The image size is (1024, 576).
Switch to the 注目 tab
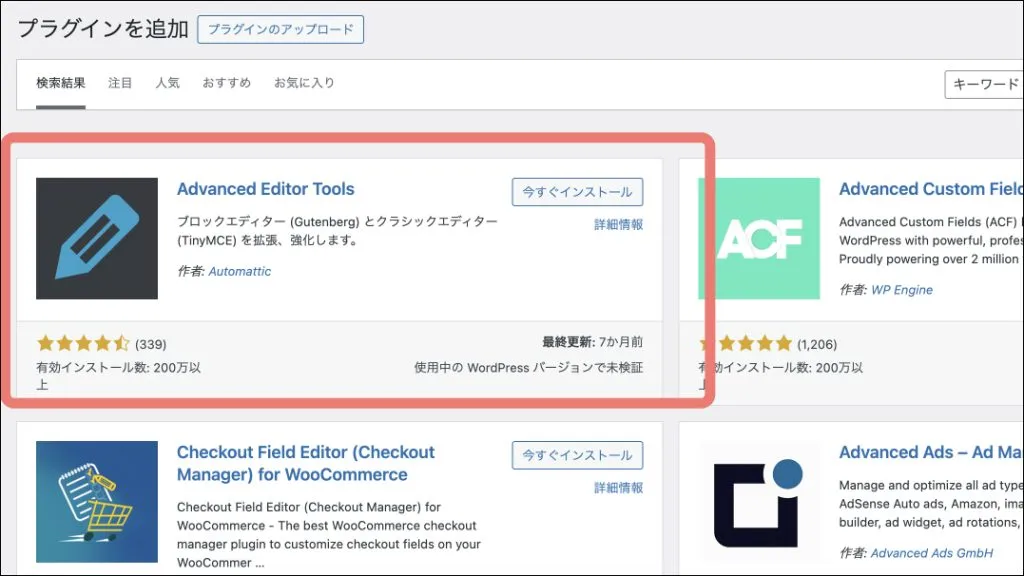120,83
